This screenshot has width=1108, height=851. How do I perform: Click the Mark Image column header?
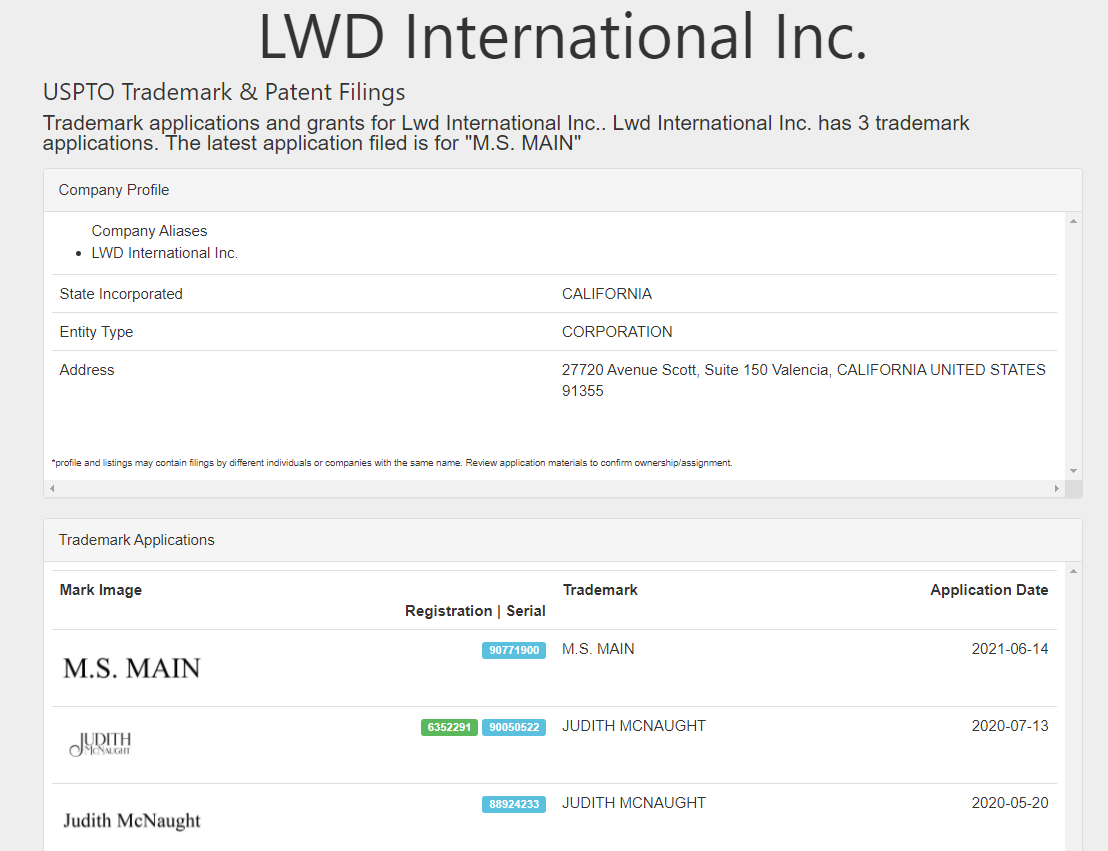100,590
